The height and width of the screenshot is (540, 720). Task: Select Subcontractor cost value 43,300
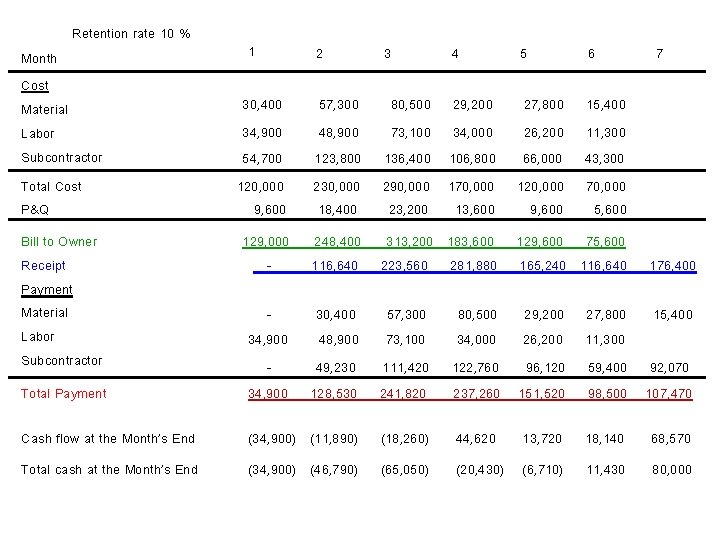pos(604,159)
